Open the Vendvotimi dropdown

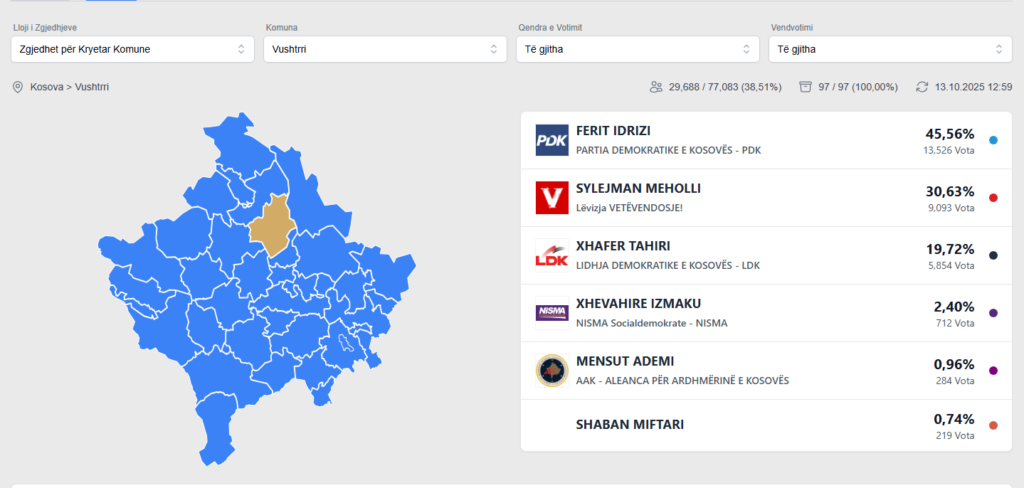click(890, 49)
